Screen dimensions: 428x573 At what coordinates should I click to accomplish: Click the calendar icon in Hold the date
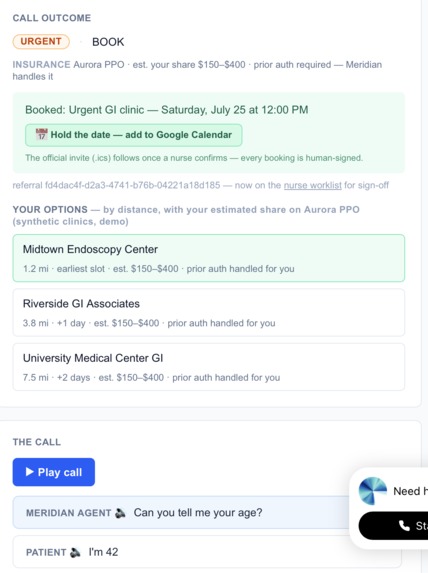tap(42, 134)
